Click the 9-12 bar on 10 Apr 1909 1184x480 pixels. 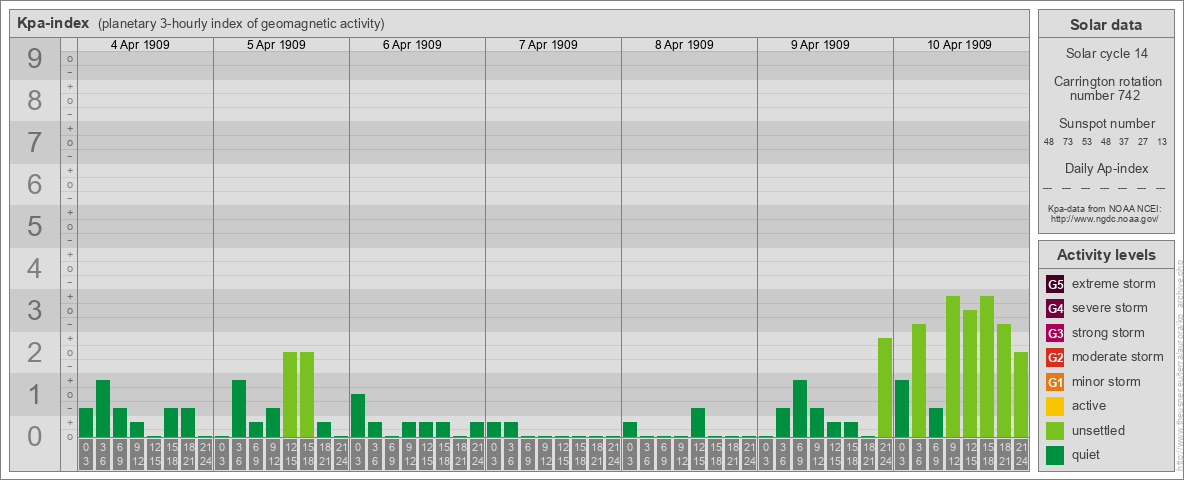coord(953,367)
